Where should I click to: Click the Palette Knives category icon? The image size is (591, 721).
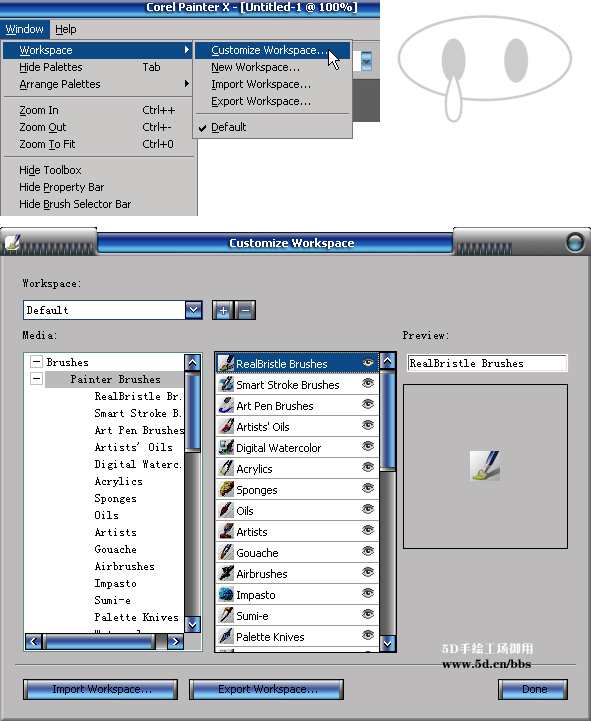pos(226,636)
